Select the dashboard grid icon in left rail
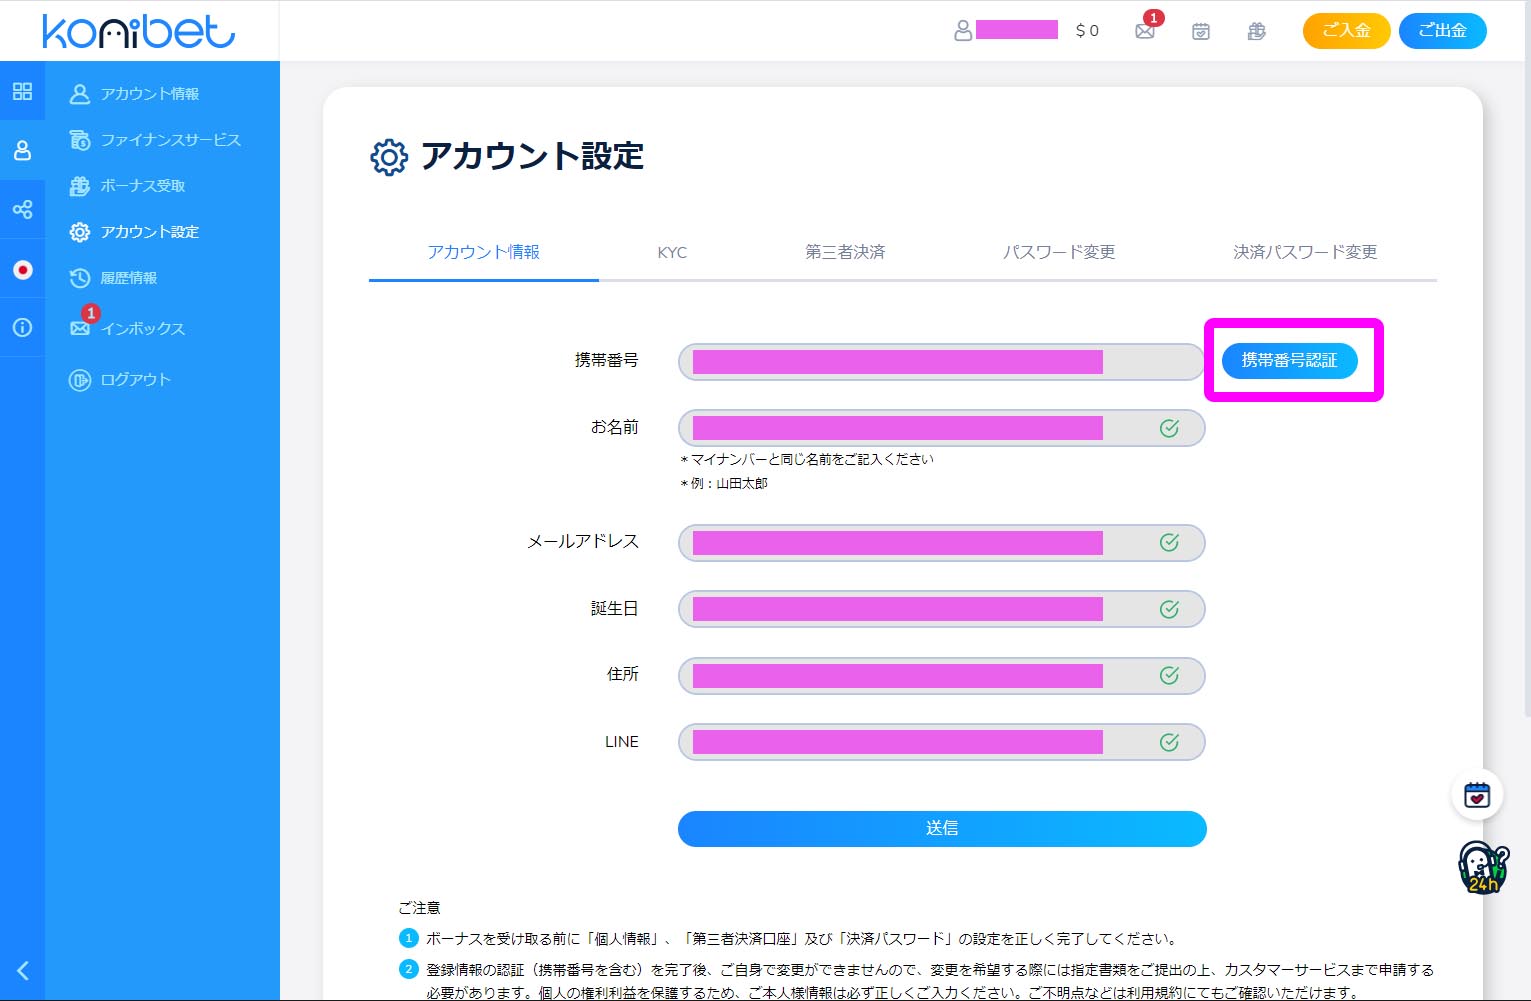 (22, 91)
